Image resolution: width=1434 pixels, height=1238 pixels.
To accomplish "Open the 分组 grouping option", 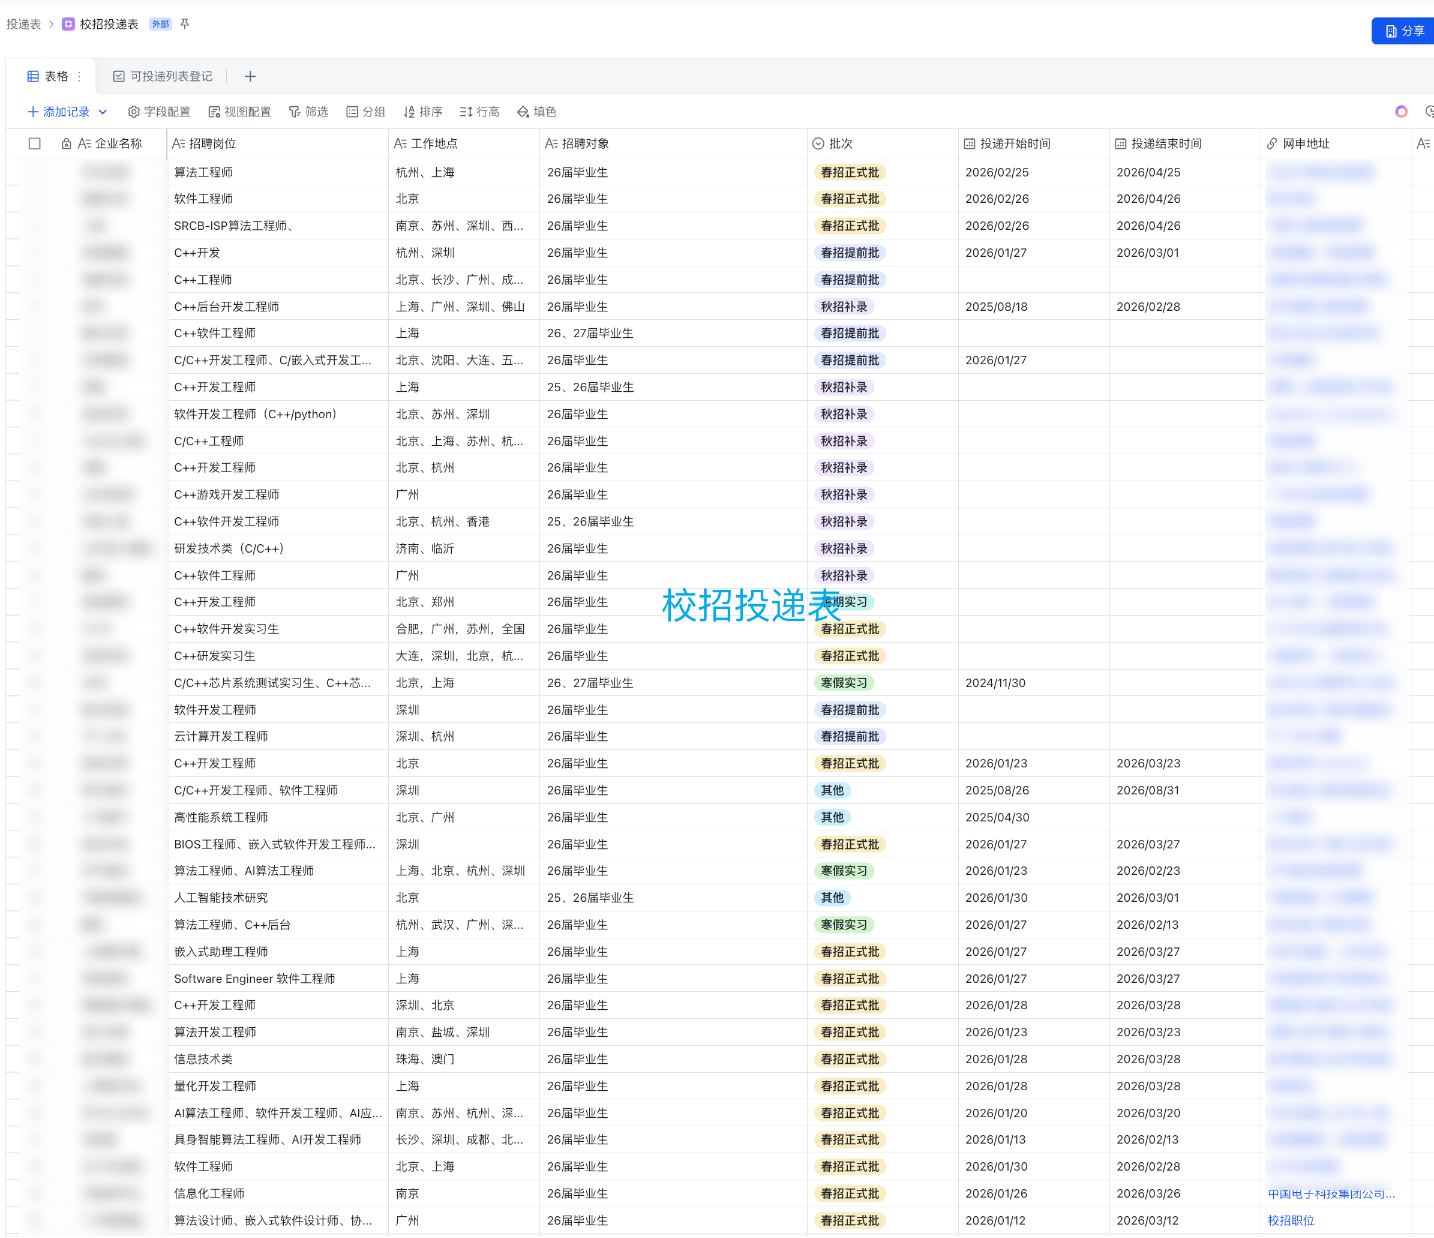I will point(365,112).
